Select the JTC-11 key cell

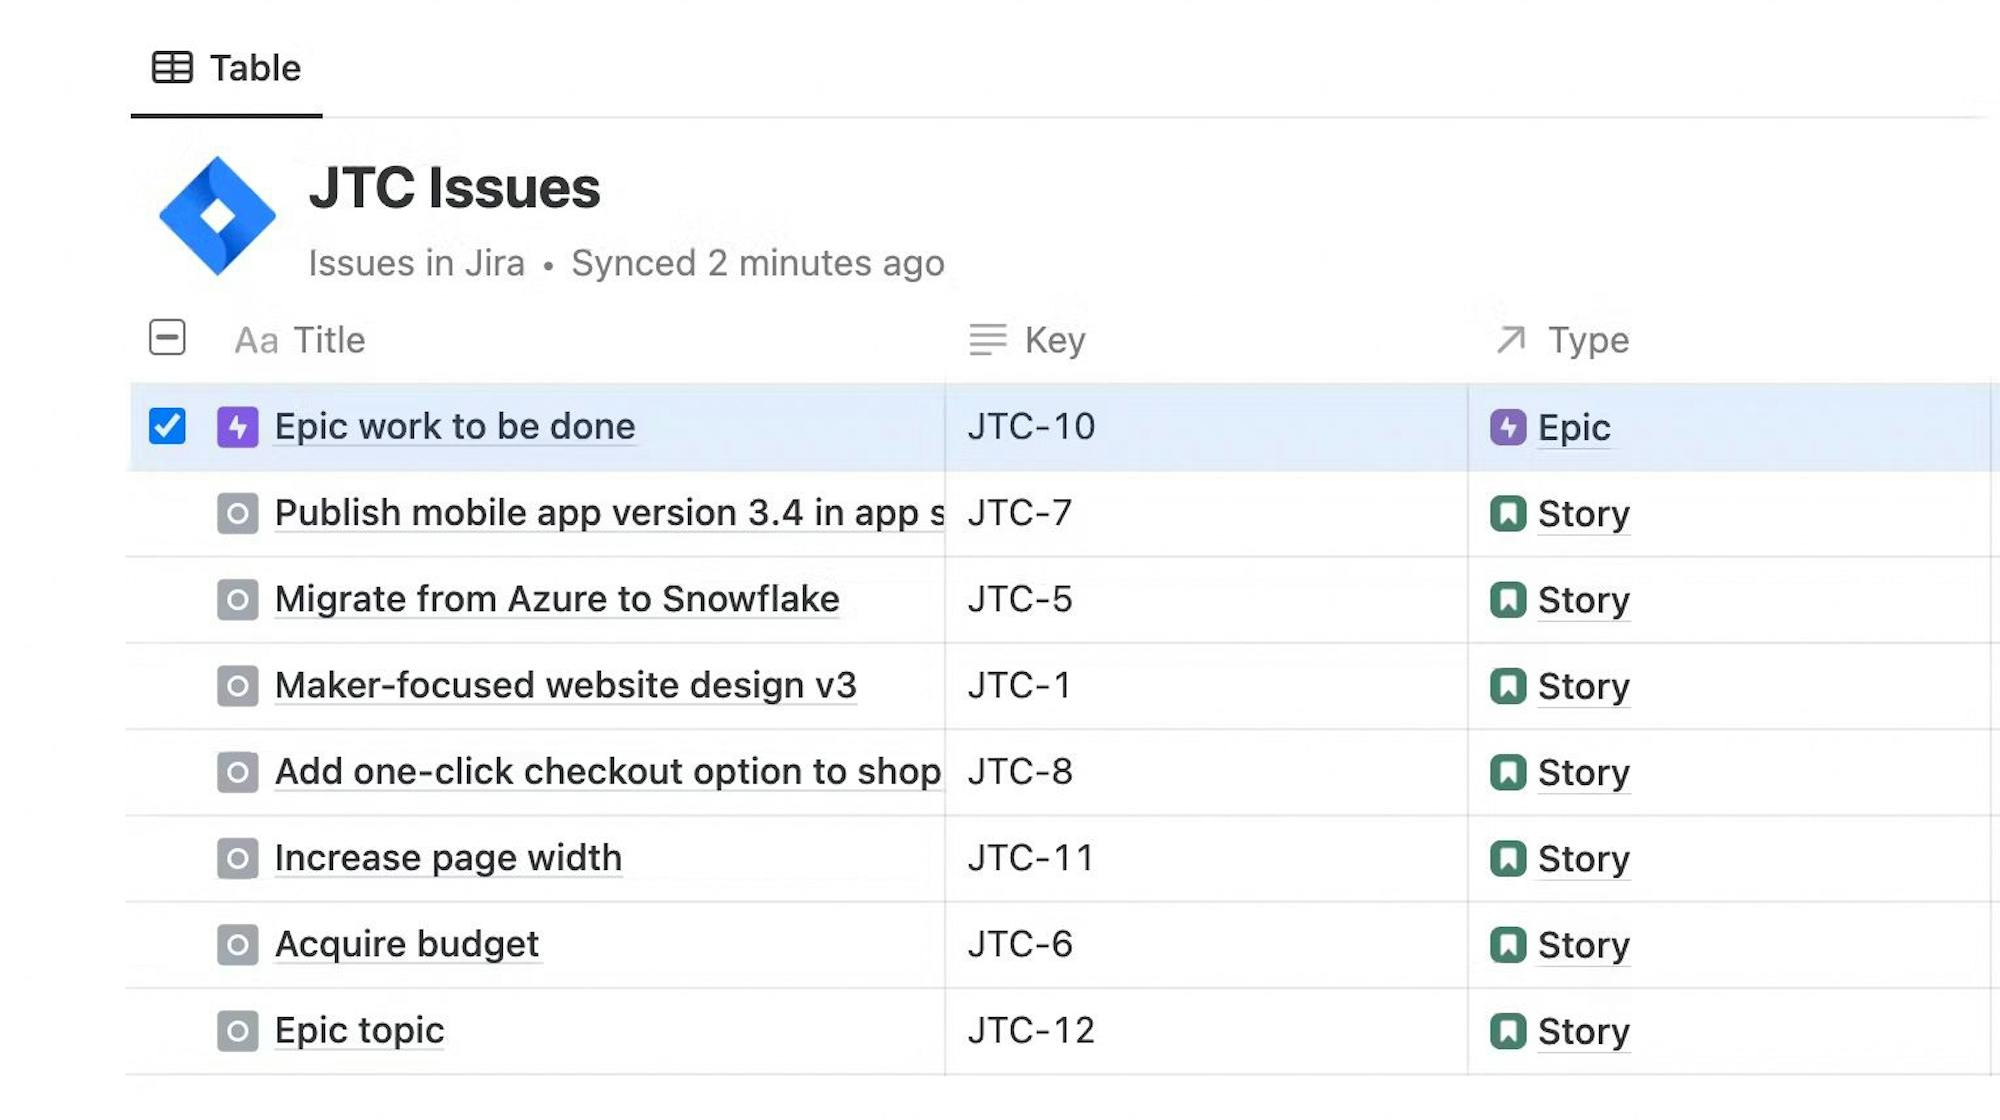click(x=1206, y=858)
